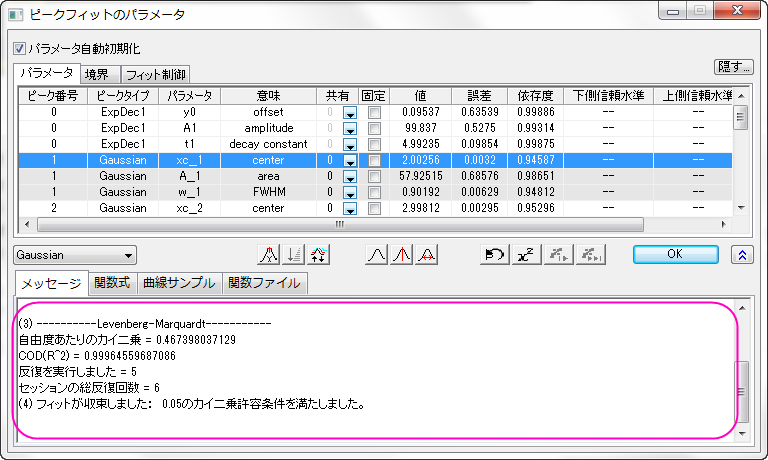
Task: Open 共有 dropdown in A1 row
Action: (x=350, y=129)
